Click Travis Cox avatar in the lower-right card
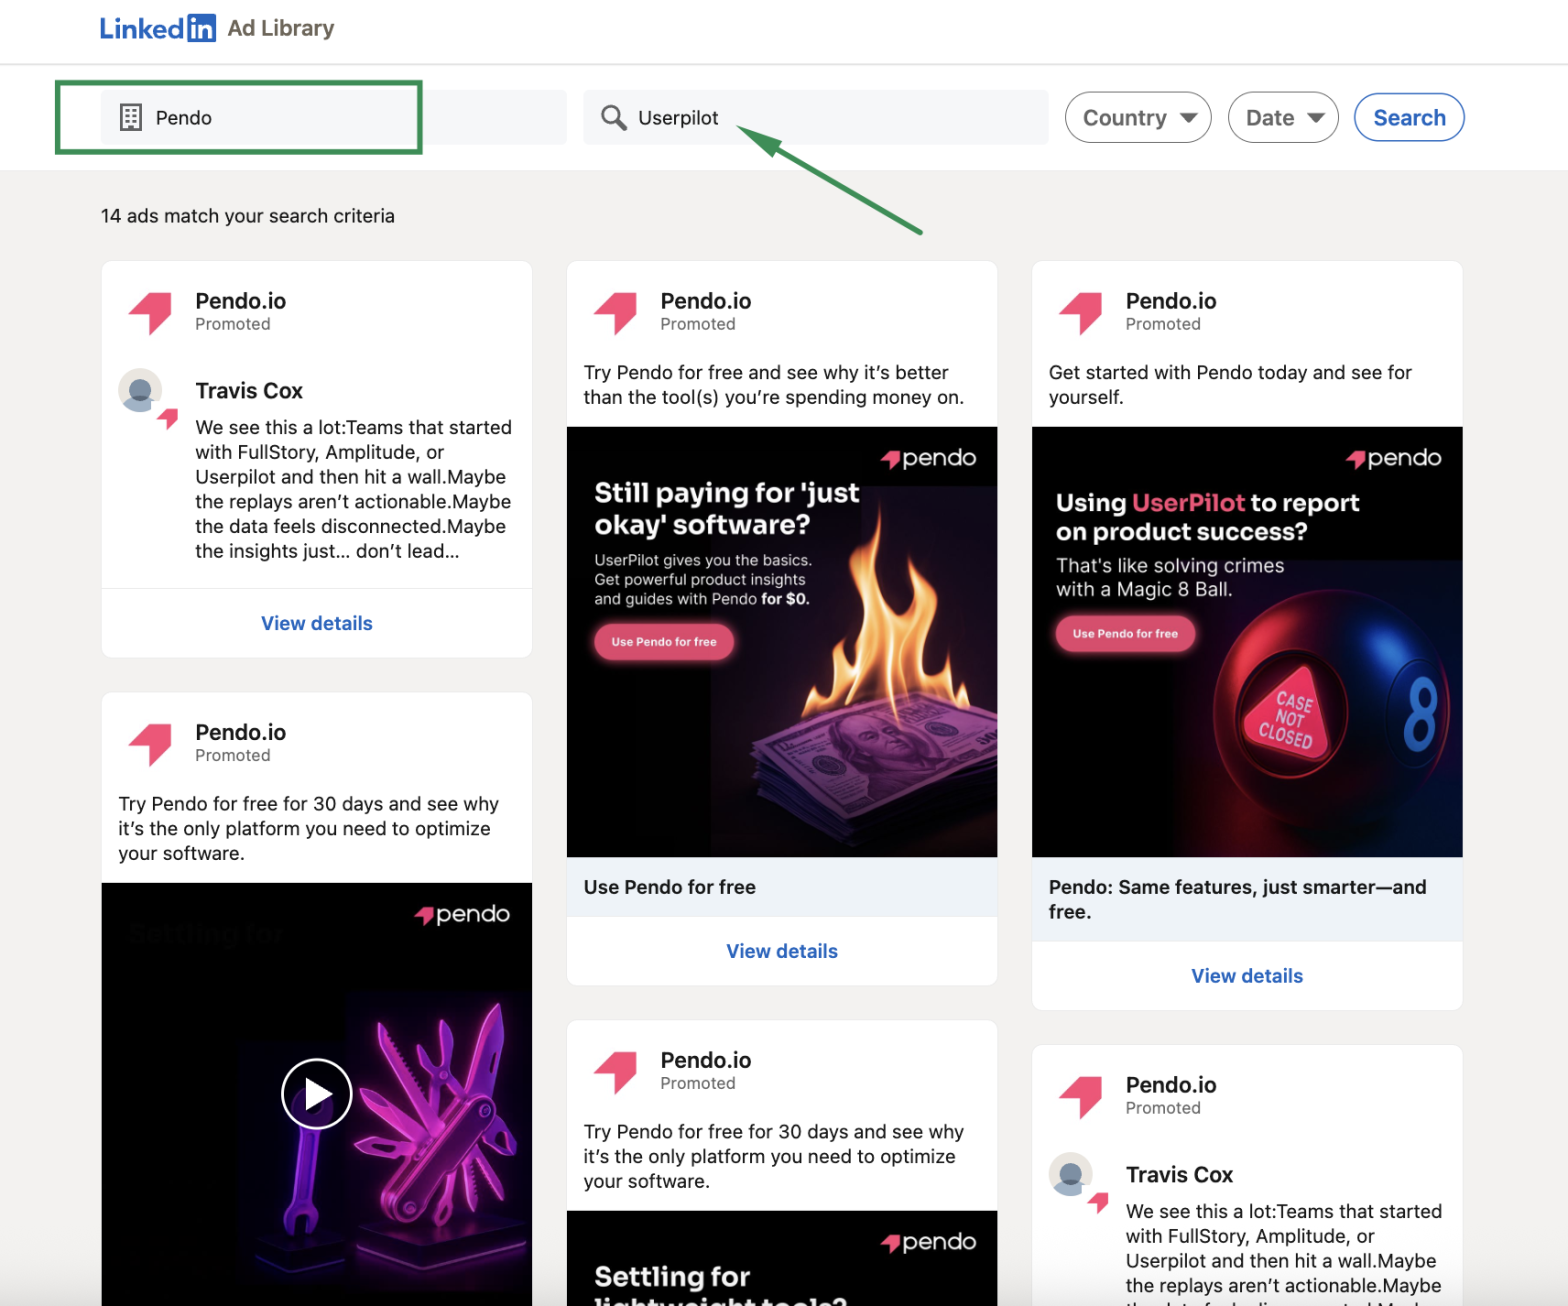The width and height of the screenshot is (1568, 1306). (1071, 1174)
